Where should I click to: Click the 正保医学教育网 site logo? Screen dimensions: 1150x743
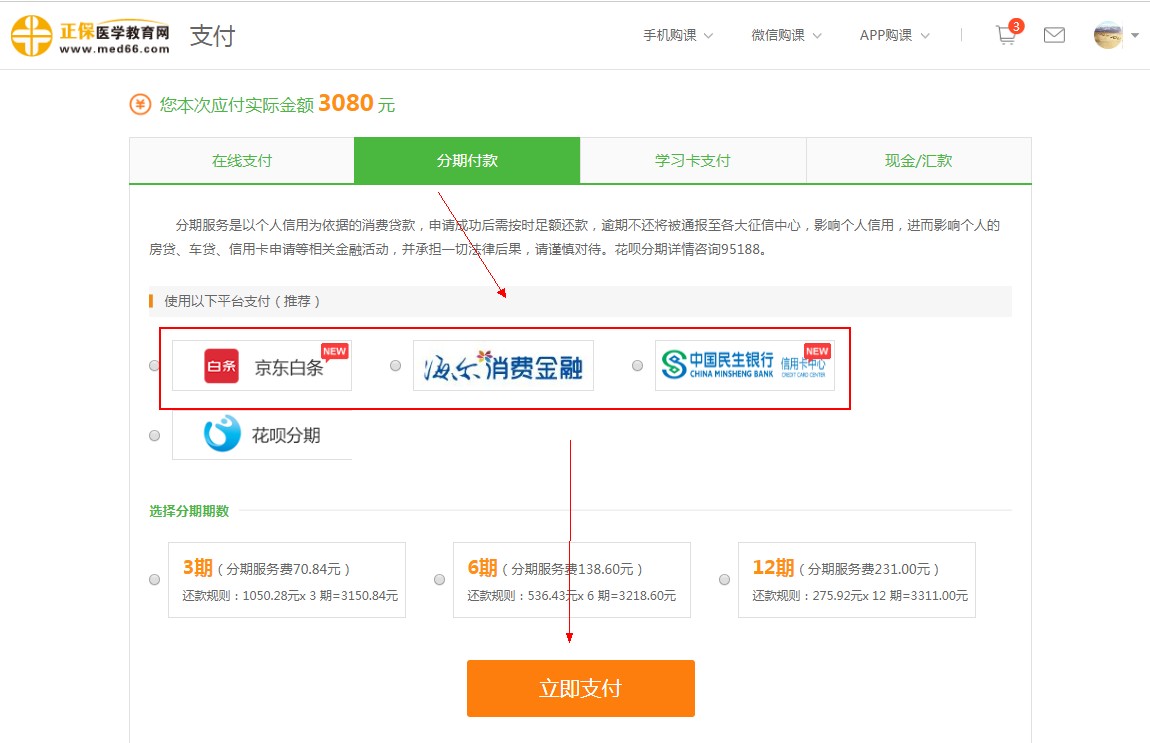90,35
